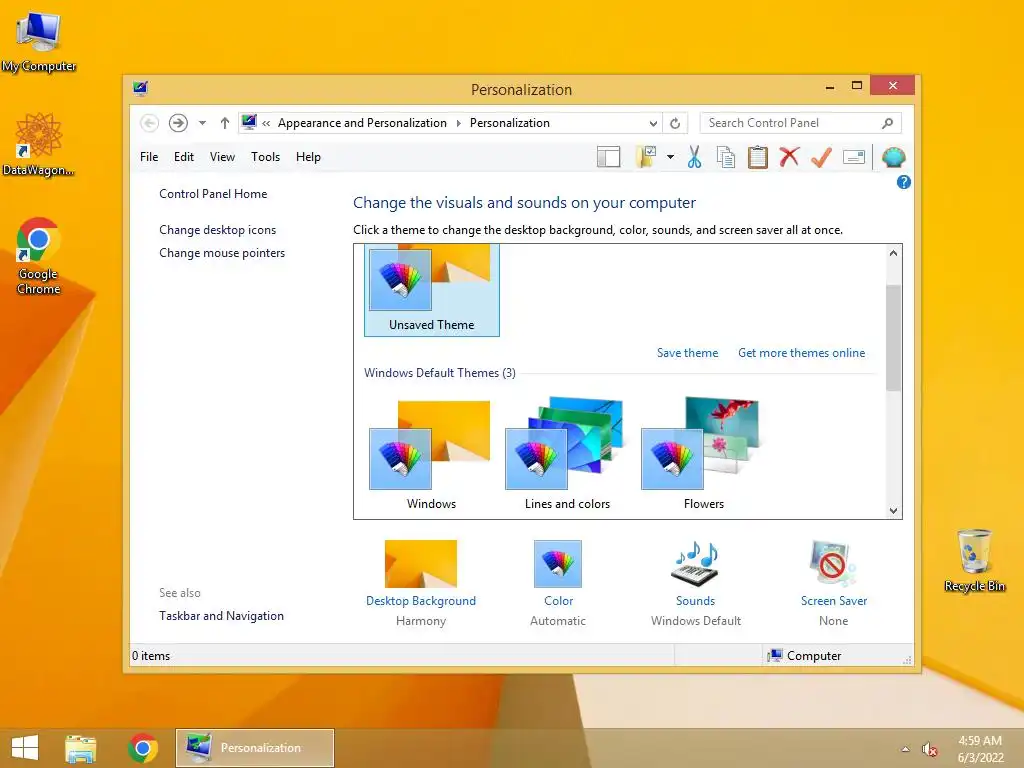Screen dimensions: 1024x768
Task: Click the search magnifier icon
Action: pos(888,123)
